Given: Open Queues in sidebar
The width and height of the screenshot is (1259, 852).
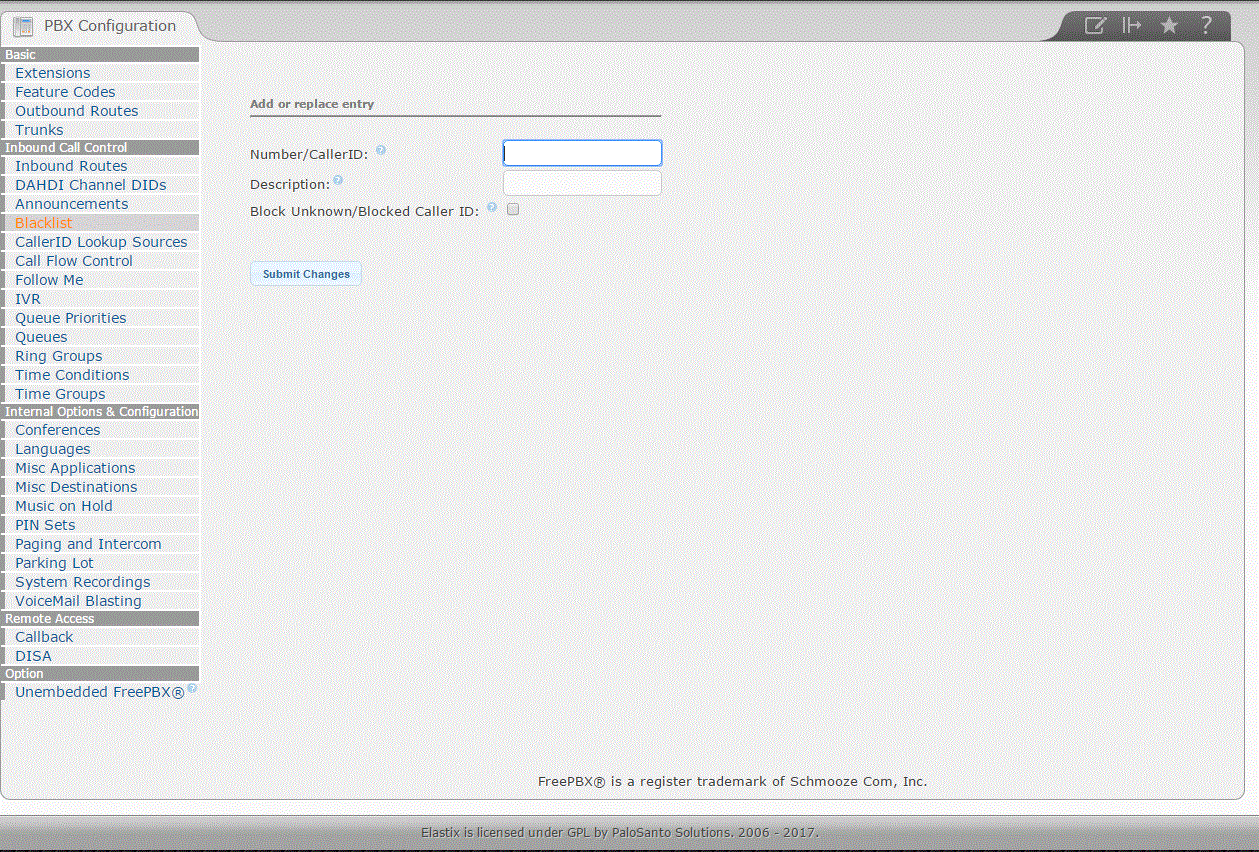Looking at the screenshot, I should click(41, 337).
